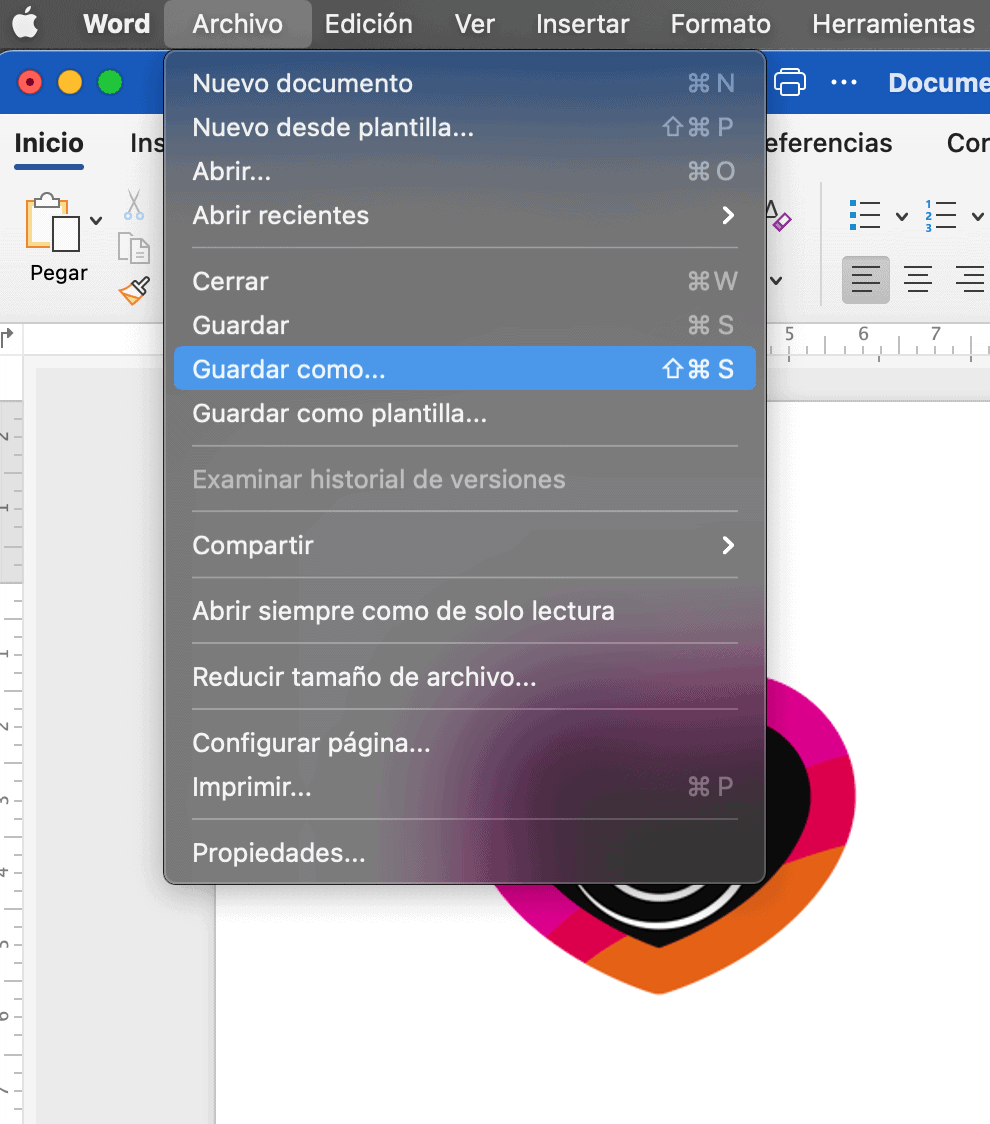This screenshot has height=1124, width=990.
Task: Open the more options ellipsis in title bar
Action: pos(844,82)
